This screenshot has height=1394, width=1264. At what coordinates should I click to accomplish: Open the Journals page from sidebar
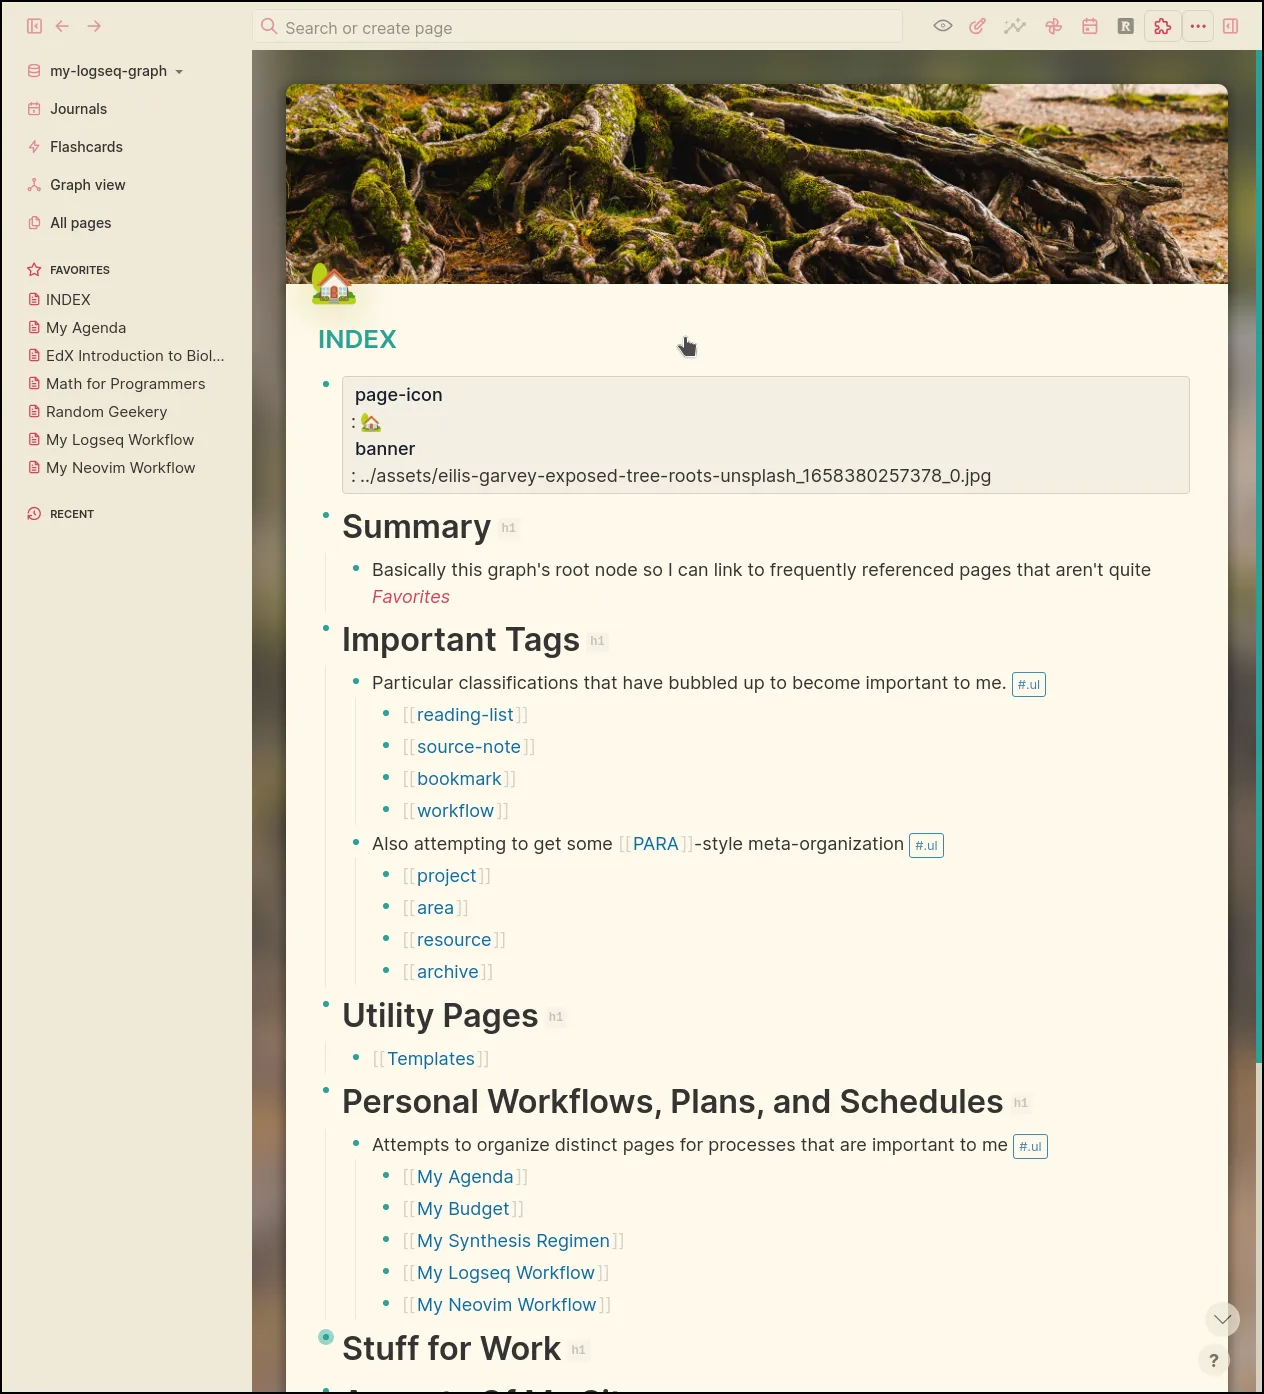coord(78,108)
